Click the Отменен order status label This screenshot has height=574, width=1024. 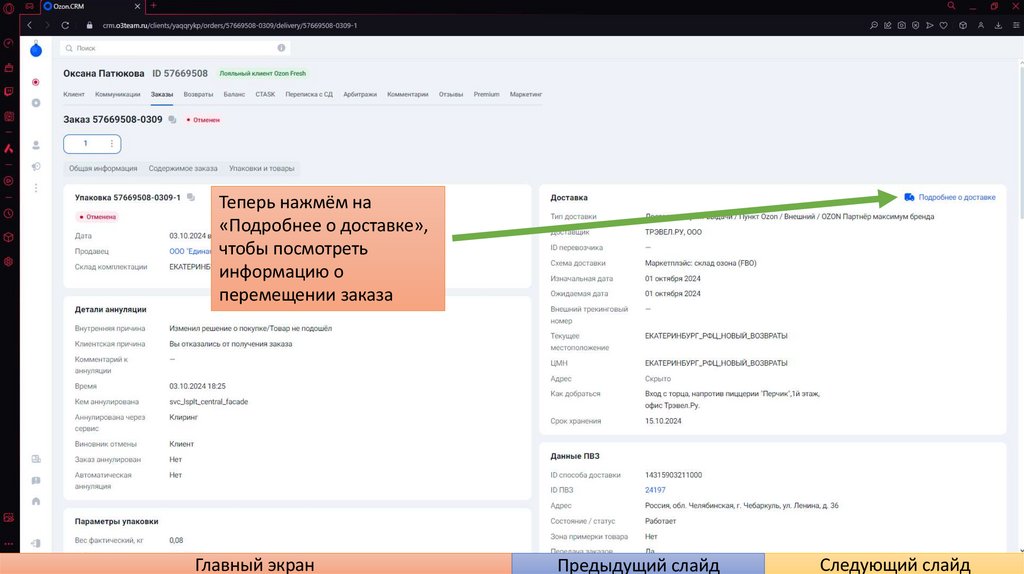203,120
